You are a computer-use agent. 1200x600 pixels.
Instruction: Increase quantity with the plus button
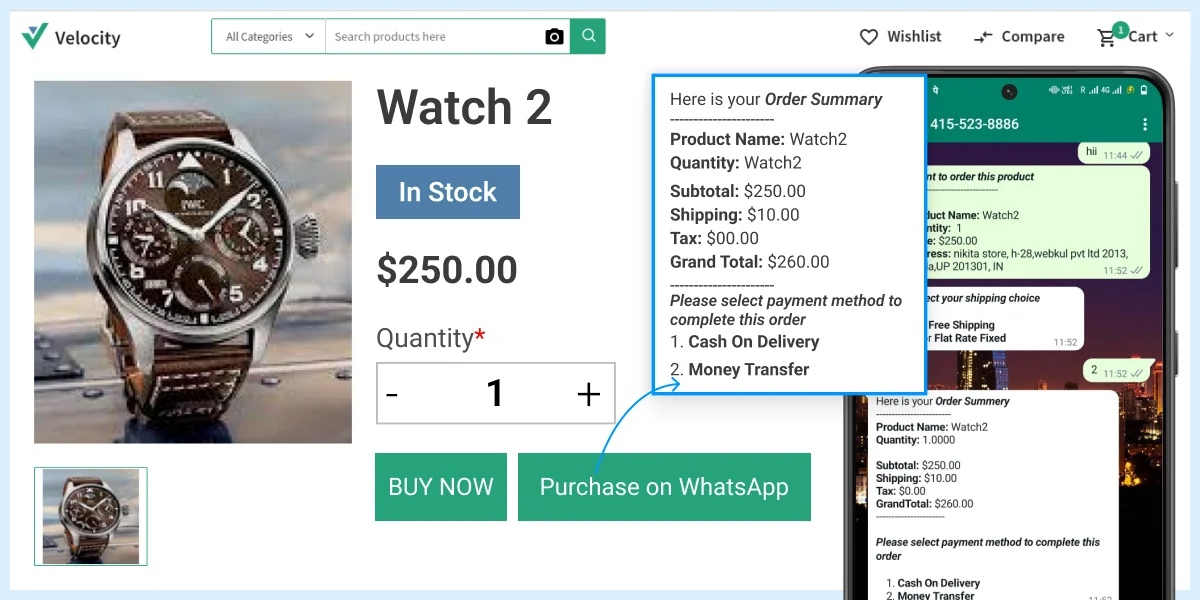tap(589, 394)
